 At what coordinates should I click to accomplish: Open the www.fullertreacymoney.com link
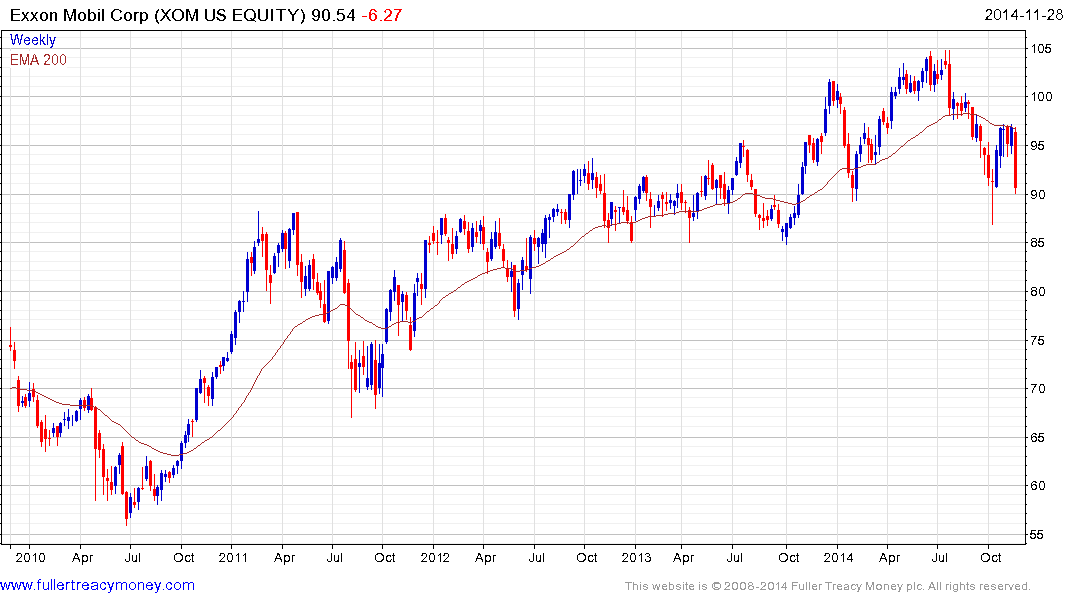point(97,586)
